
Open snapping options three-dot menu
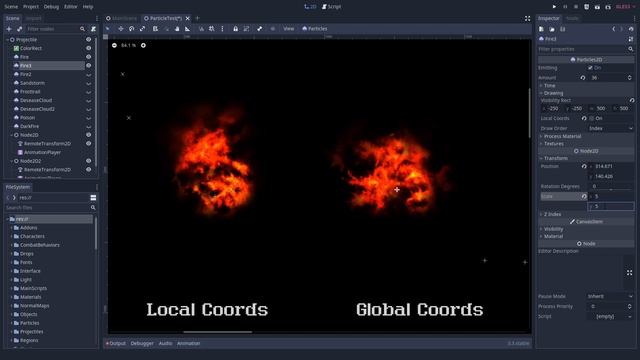pos(222,29)
